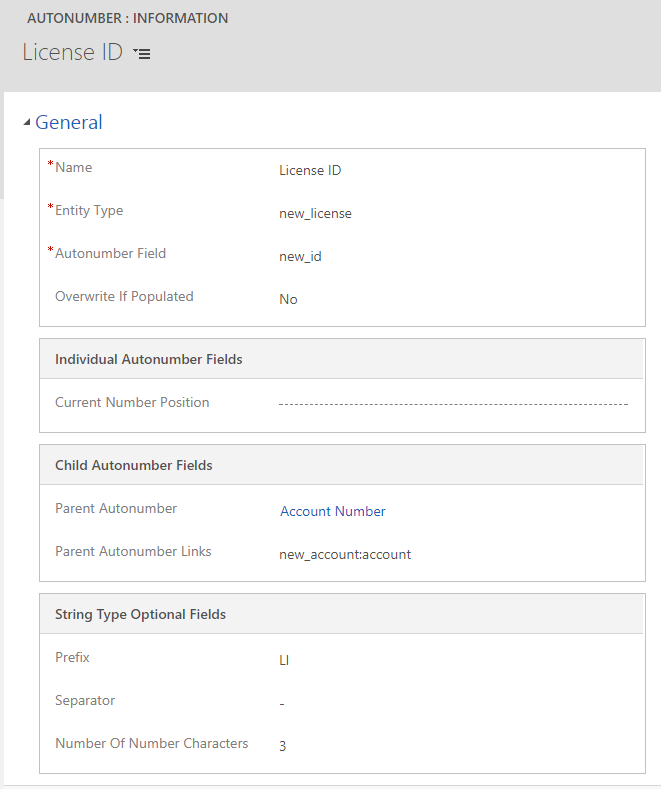This screenshot has width=661, height=789.
Task: Open the License ID record menu icon
Action: click(x=142, y=54)
